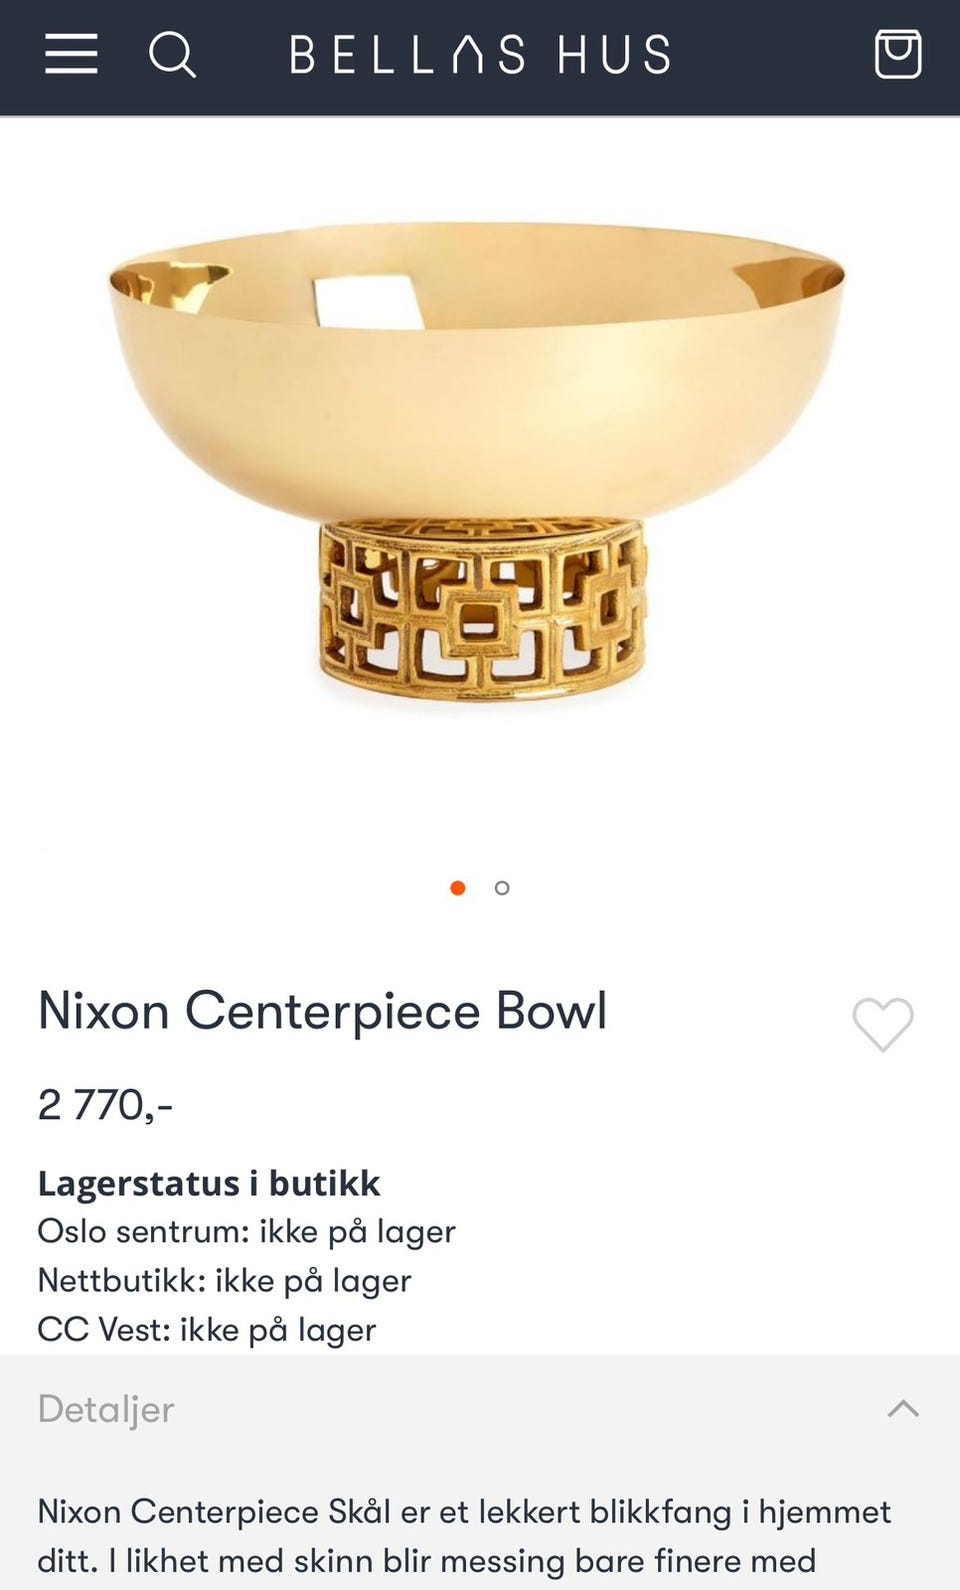
Task: Select the Lagerstatus i butikk heading
Action: click(x=209, y=1183)
